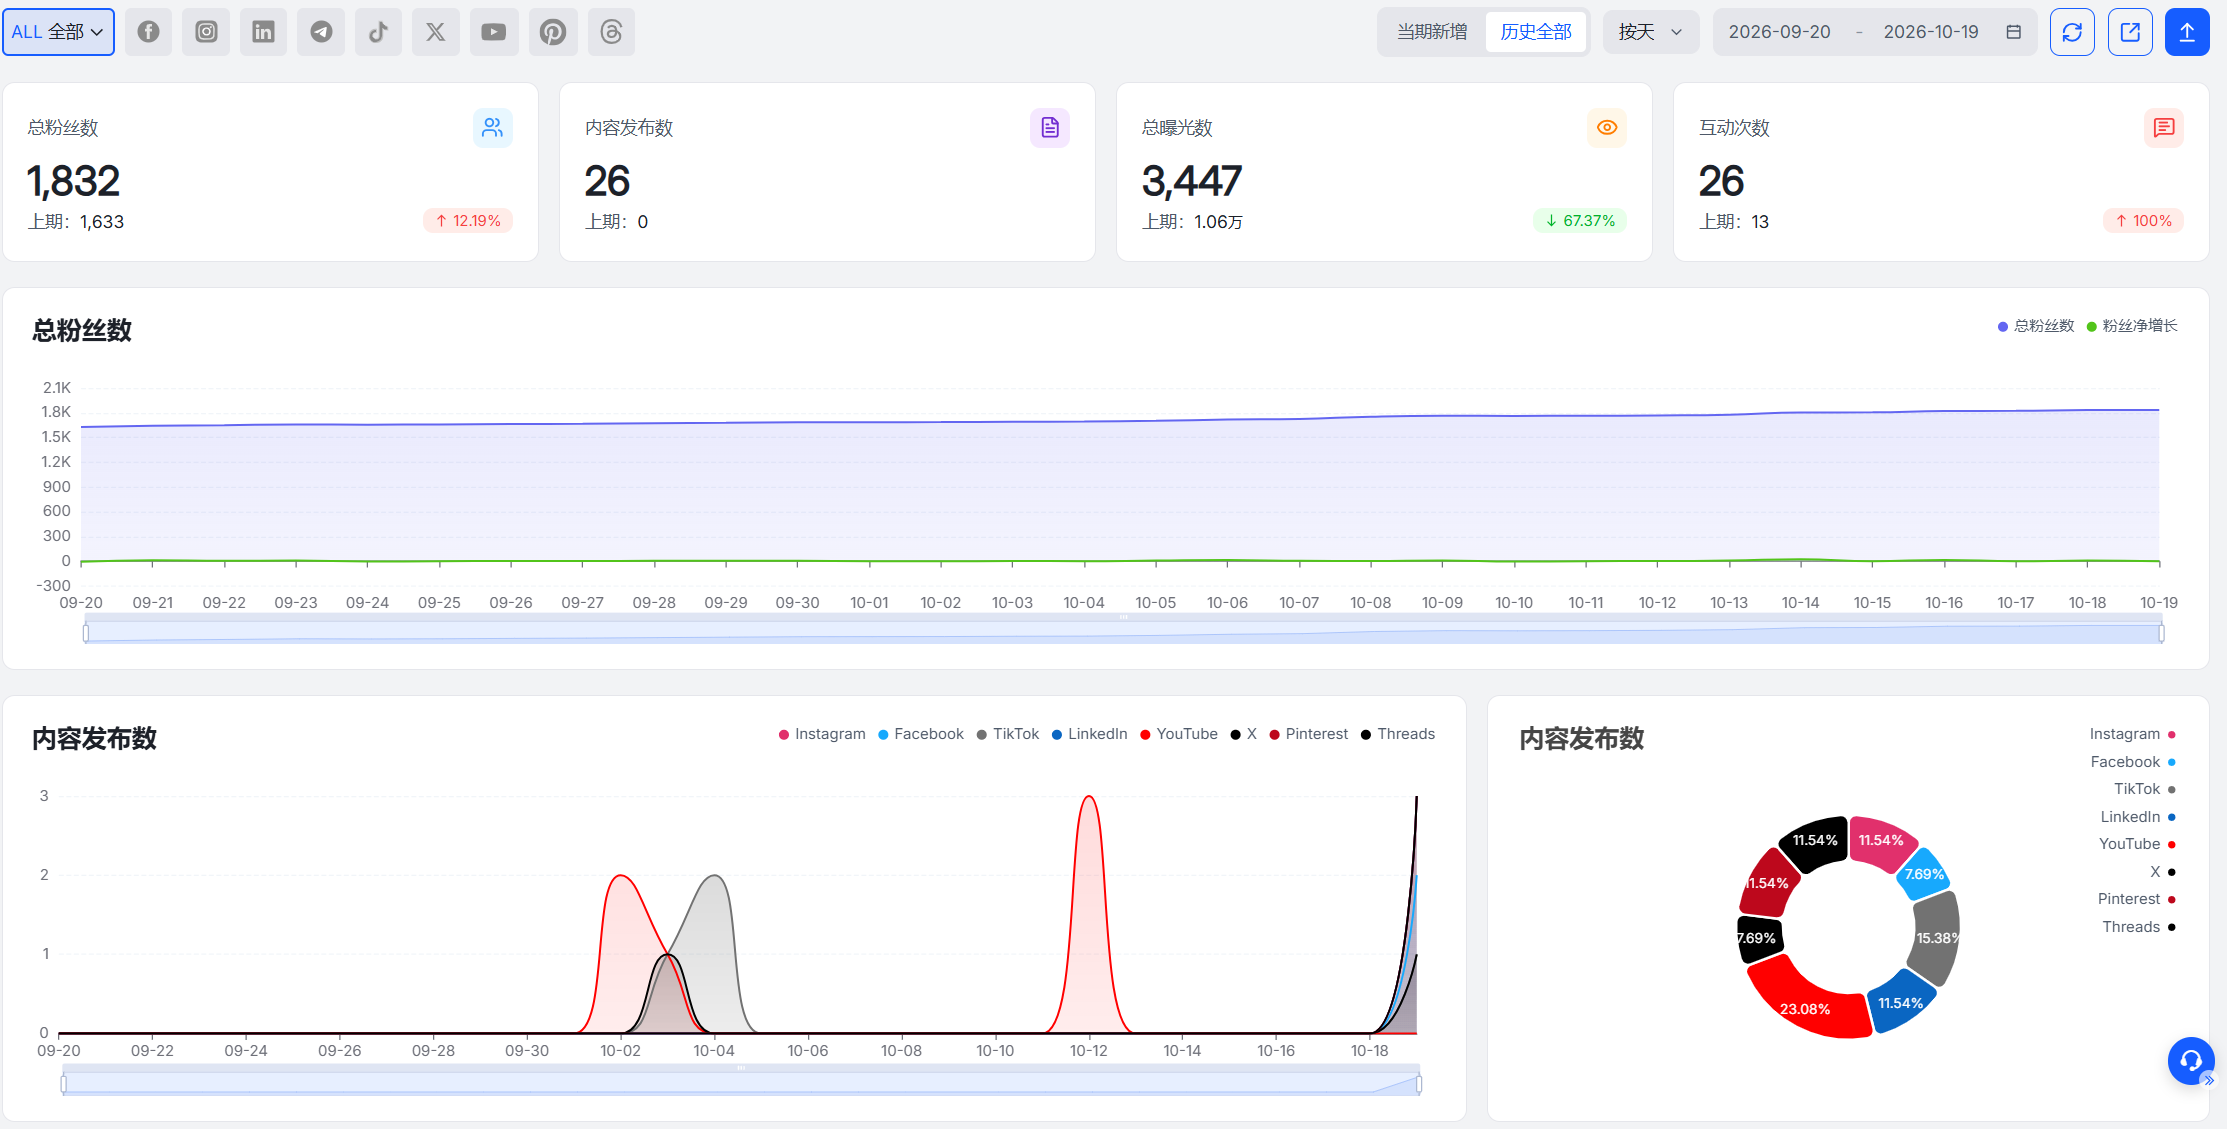Viewport: 2227px width, 1129px height.
Task: Toggle Threads in donut chart legend
Action: point(2139,927)
